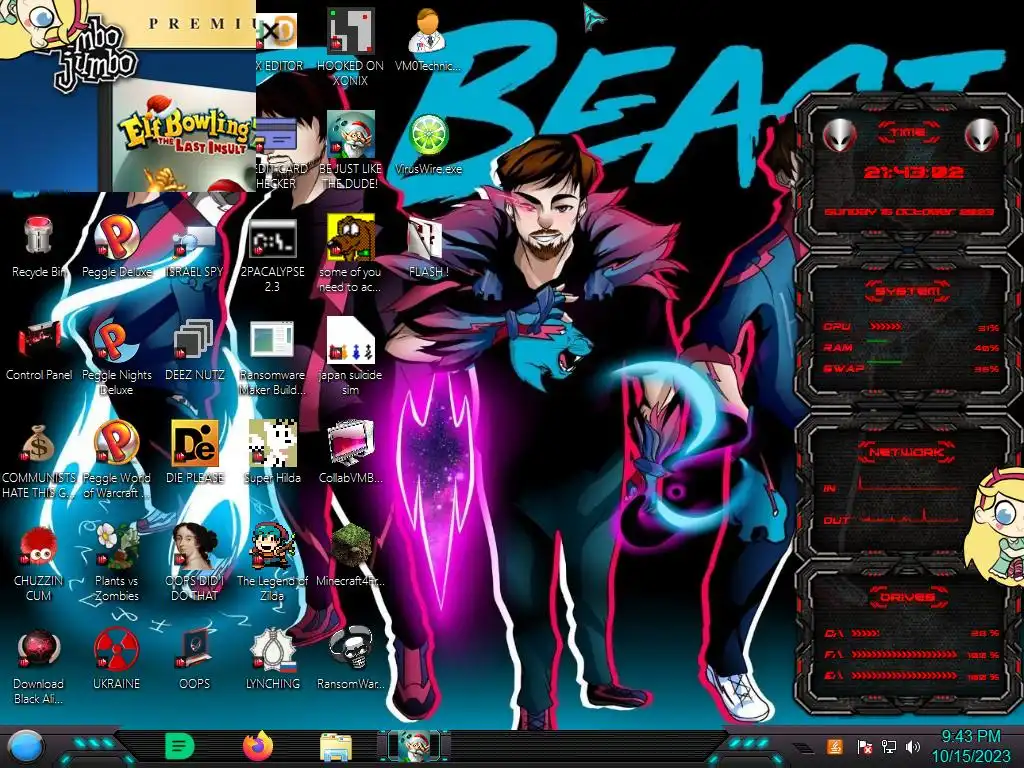Screen dimensions: 1024x768
Task: Open the CollabVMB... desktop icon
Action: click(x=350, y=453)
